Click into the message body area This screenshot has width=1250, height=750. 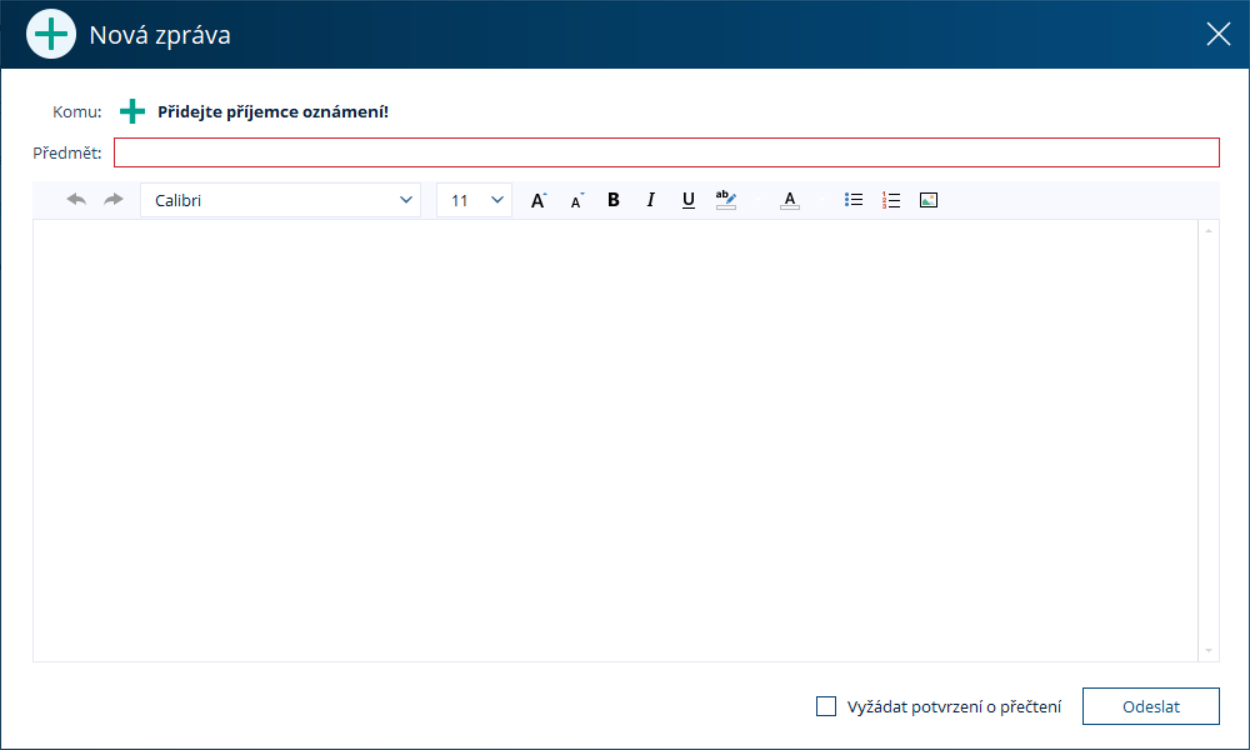click(615, 440)
